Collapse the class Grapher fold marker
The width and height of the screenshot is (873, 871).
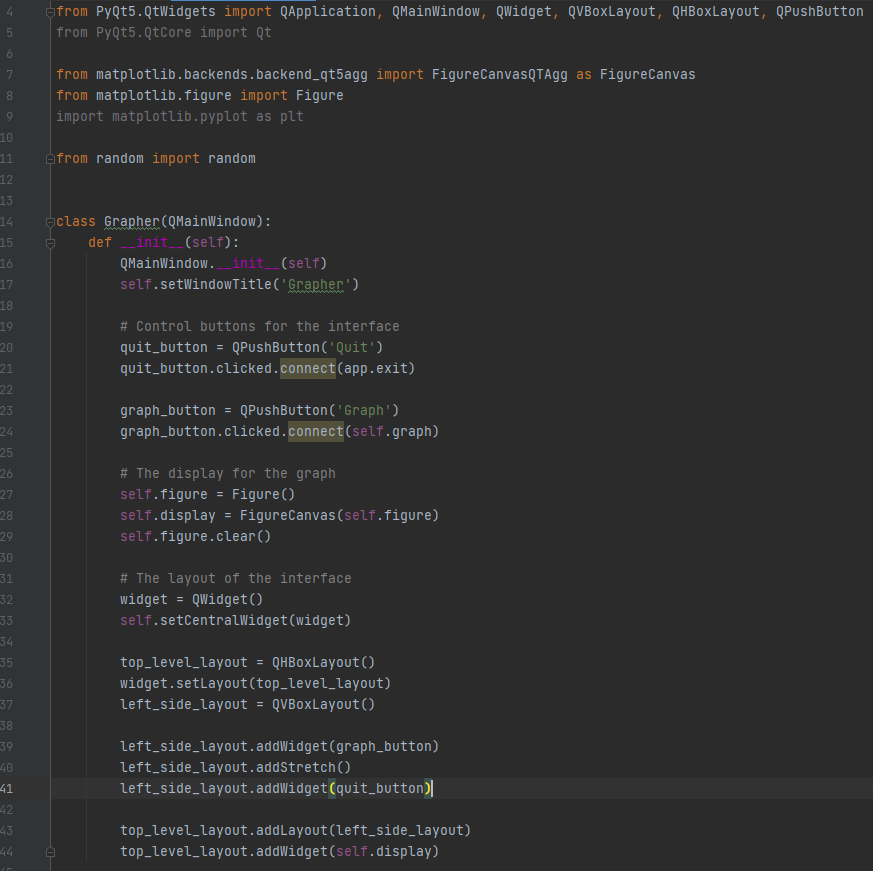pyautogui.click(x=50, y=222)
